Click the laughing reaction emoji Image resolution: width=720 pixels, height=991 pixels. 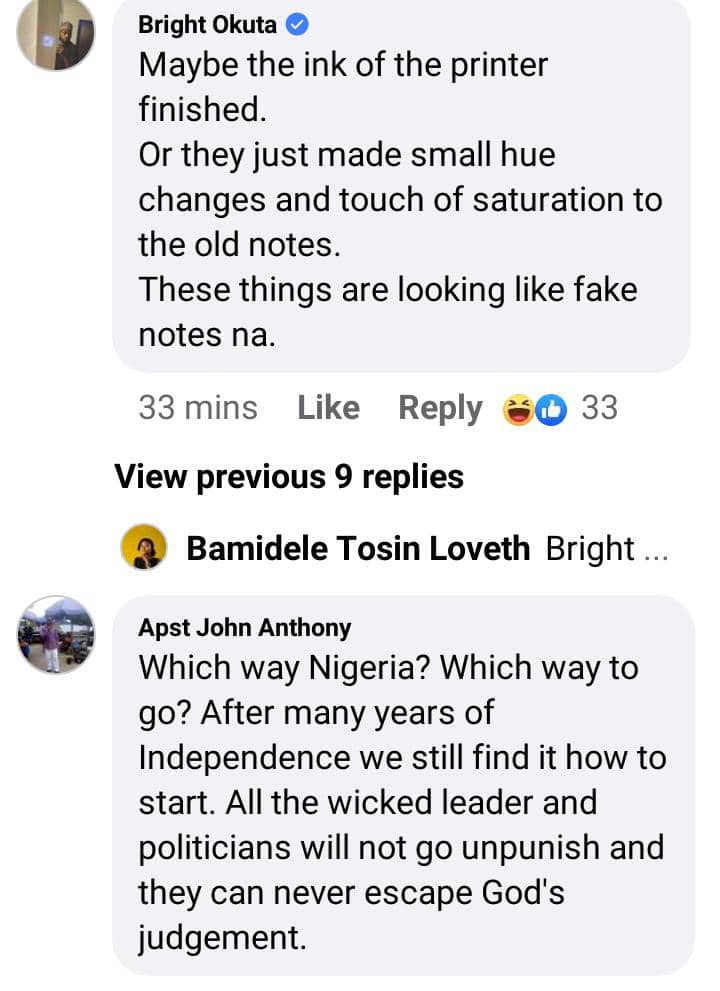[x=518, y=409]
